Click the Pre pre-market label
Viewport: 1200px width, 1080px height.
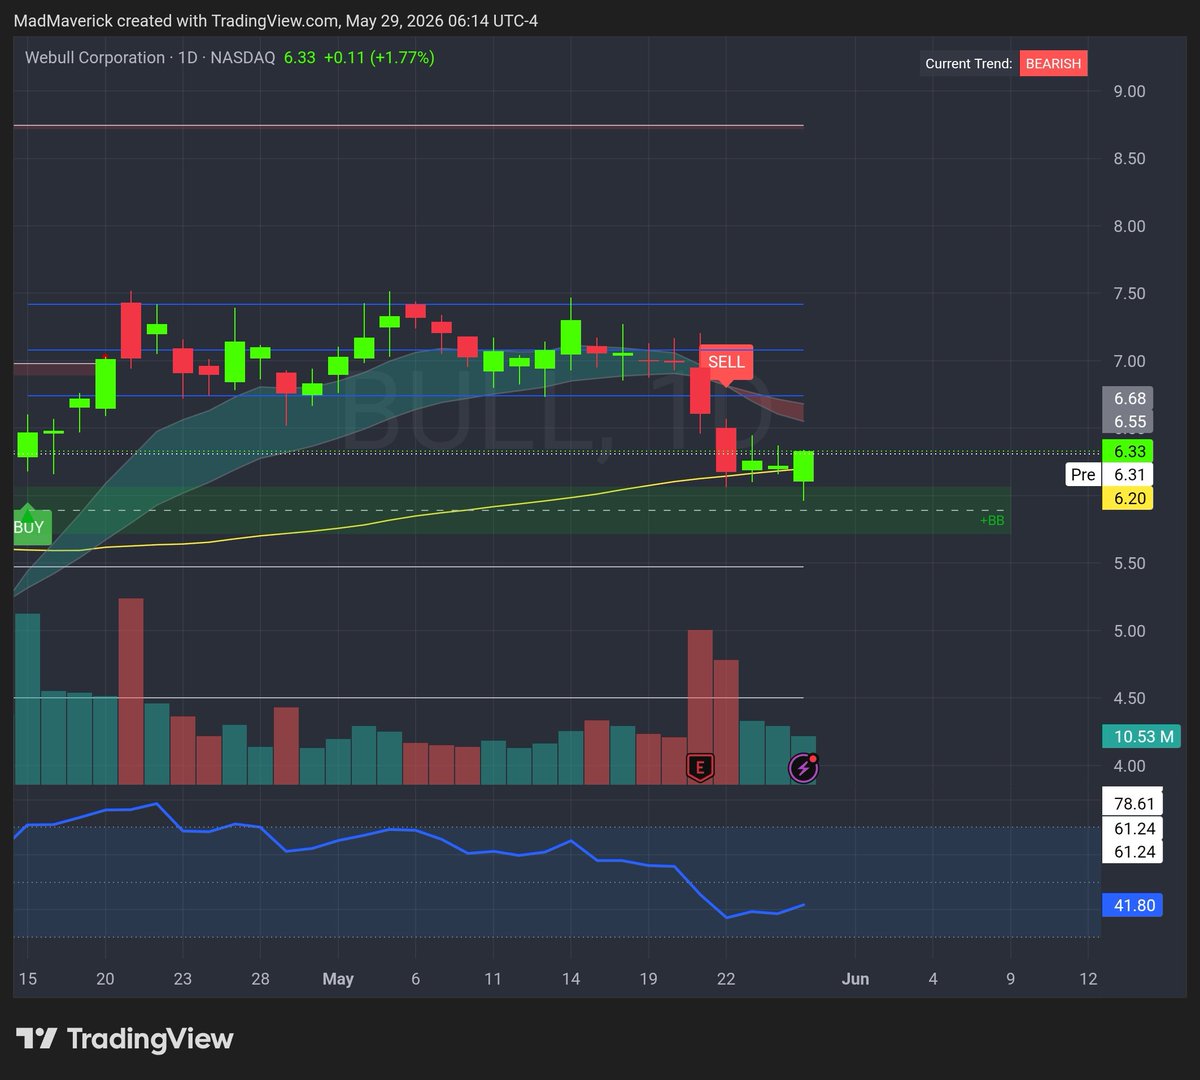click(1083, 474)
